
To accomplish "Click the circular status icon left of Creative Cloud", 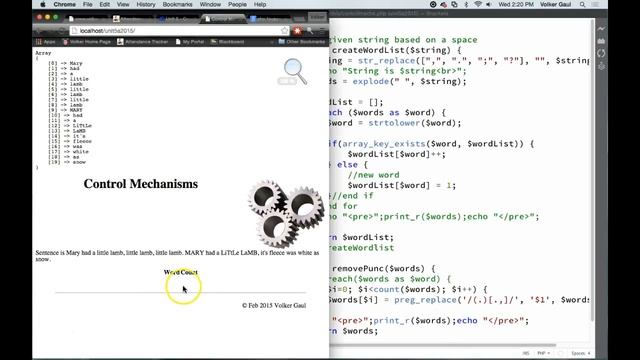I will pos(433,4).
